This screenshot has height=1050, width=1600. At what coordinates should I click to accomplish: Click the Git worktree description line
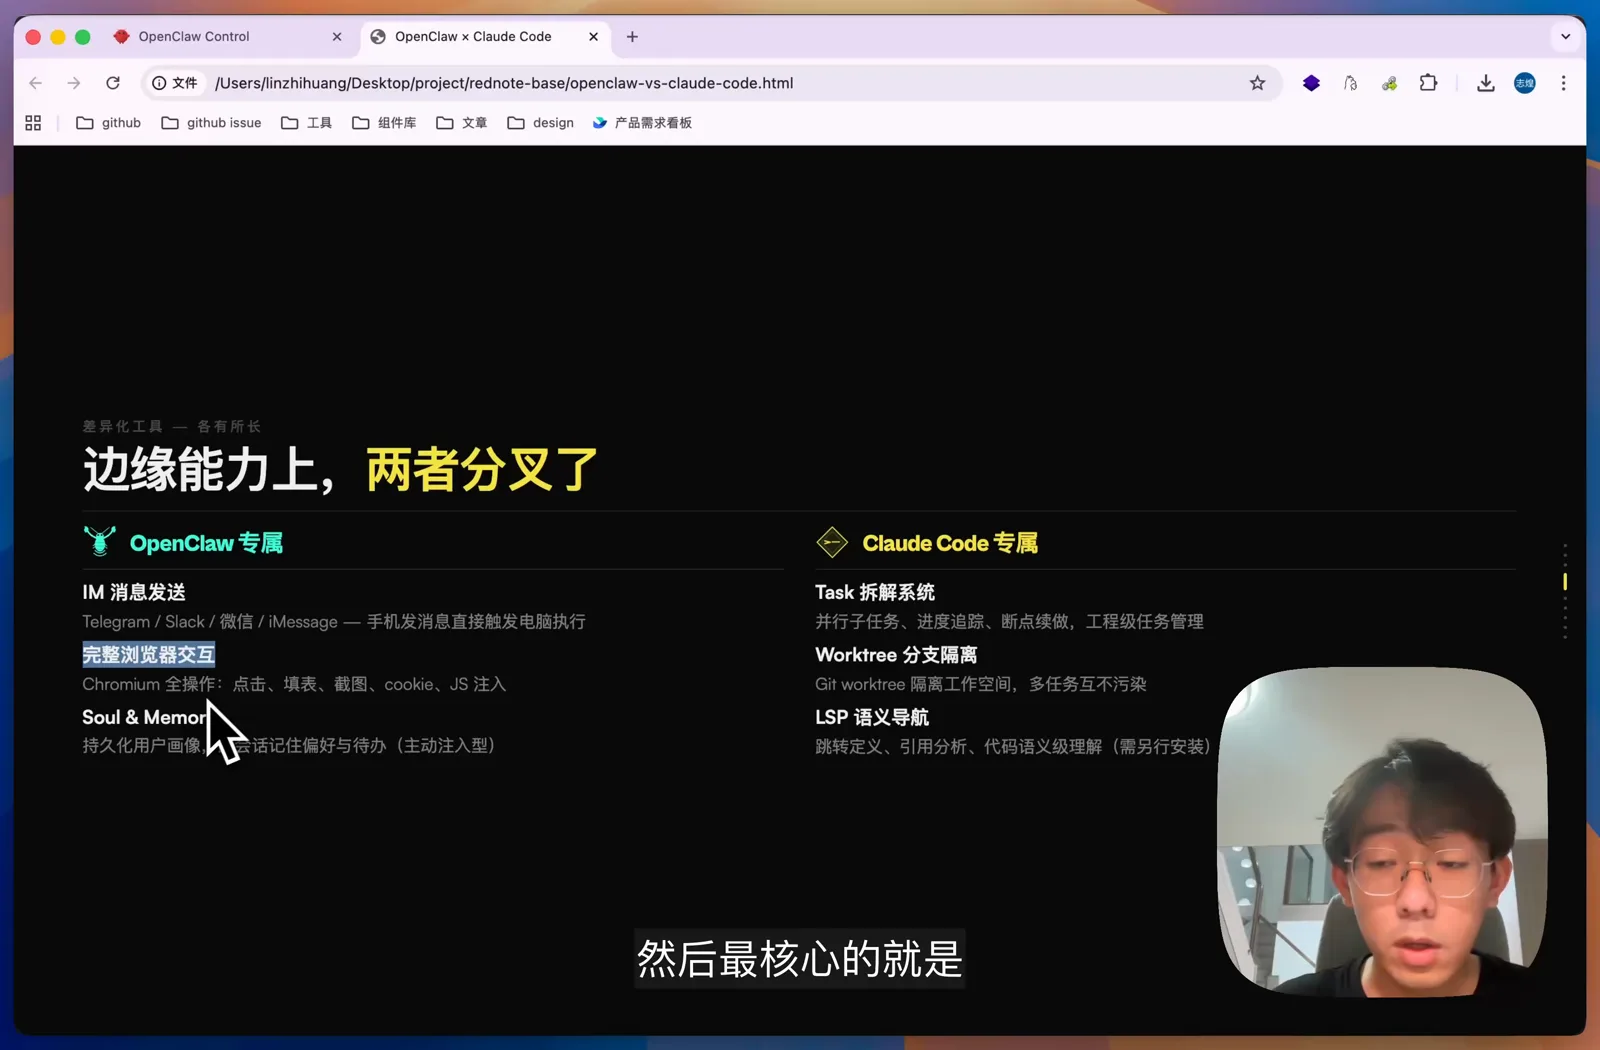981,684
